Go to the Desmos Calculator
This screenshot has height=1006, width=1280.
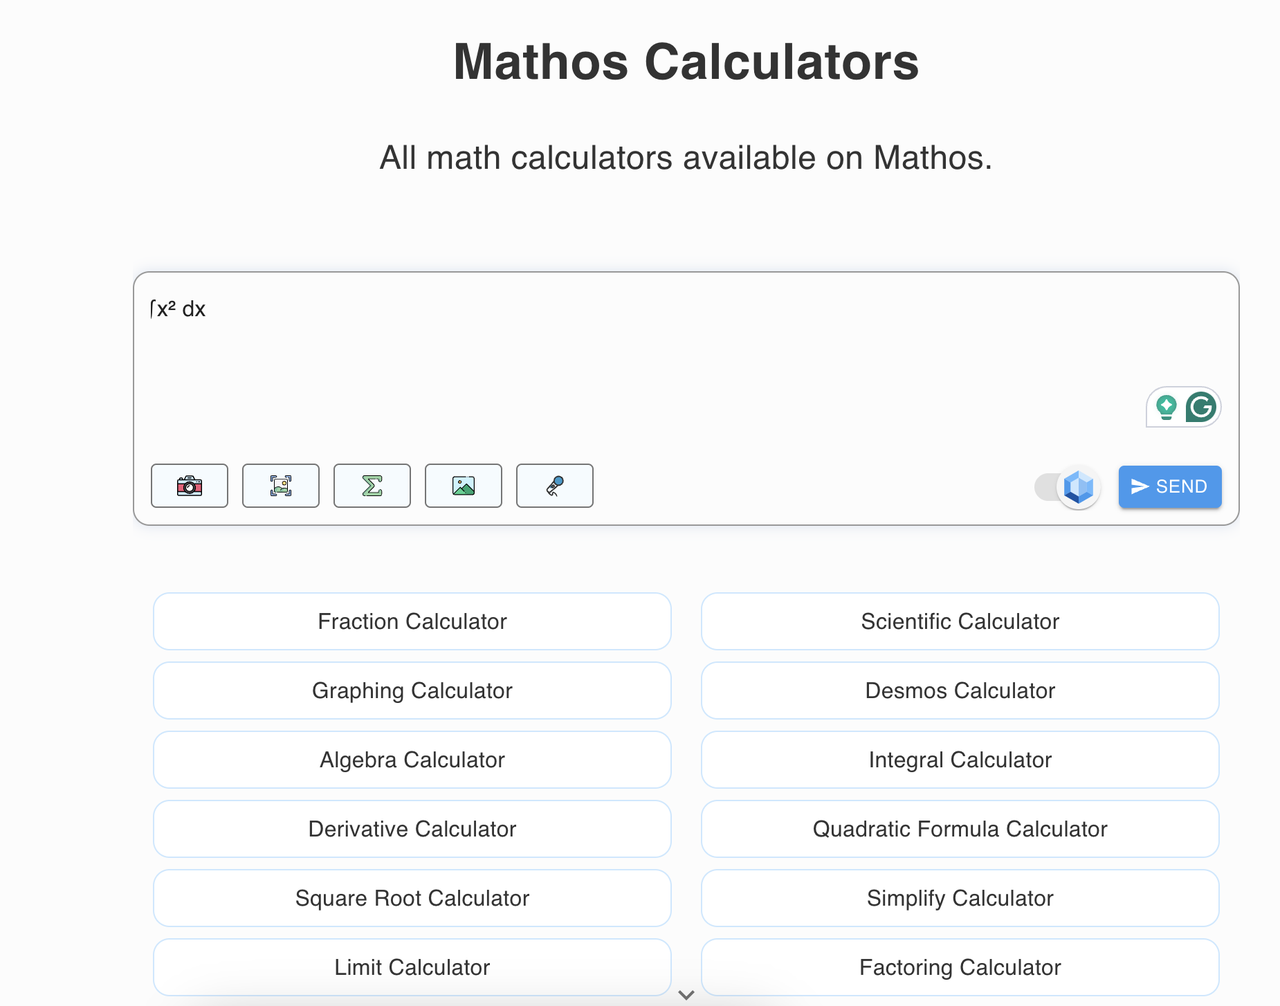tap(960, 690)
